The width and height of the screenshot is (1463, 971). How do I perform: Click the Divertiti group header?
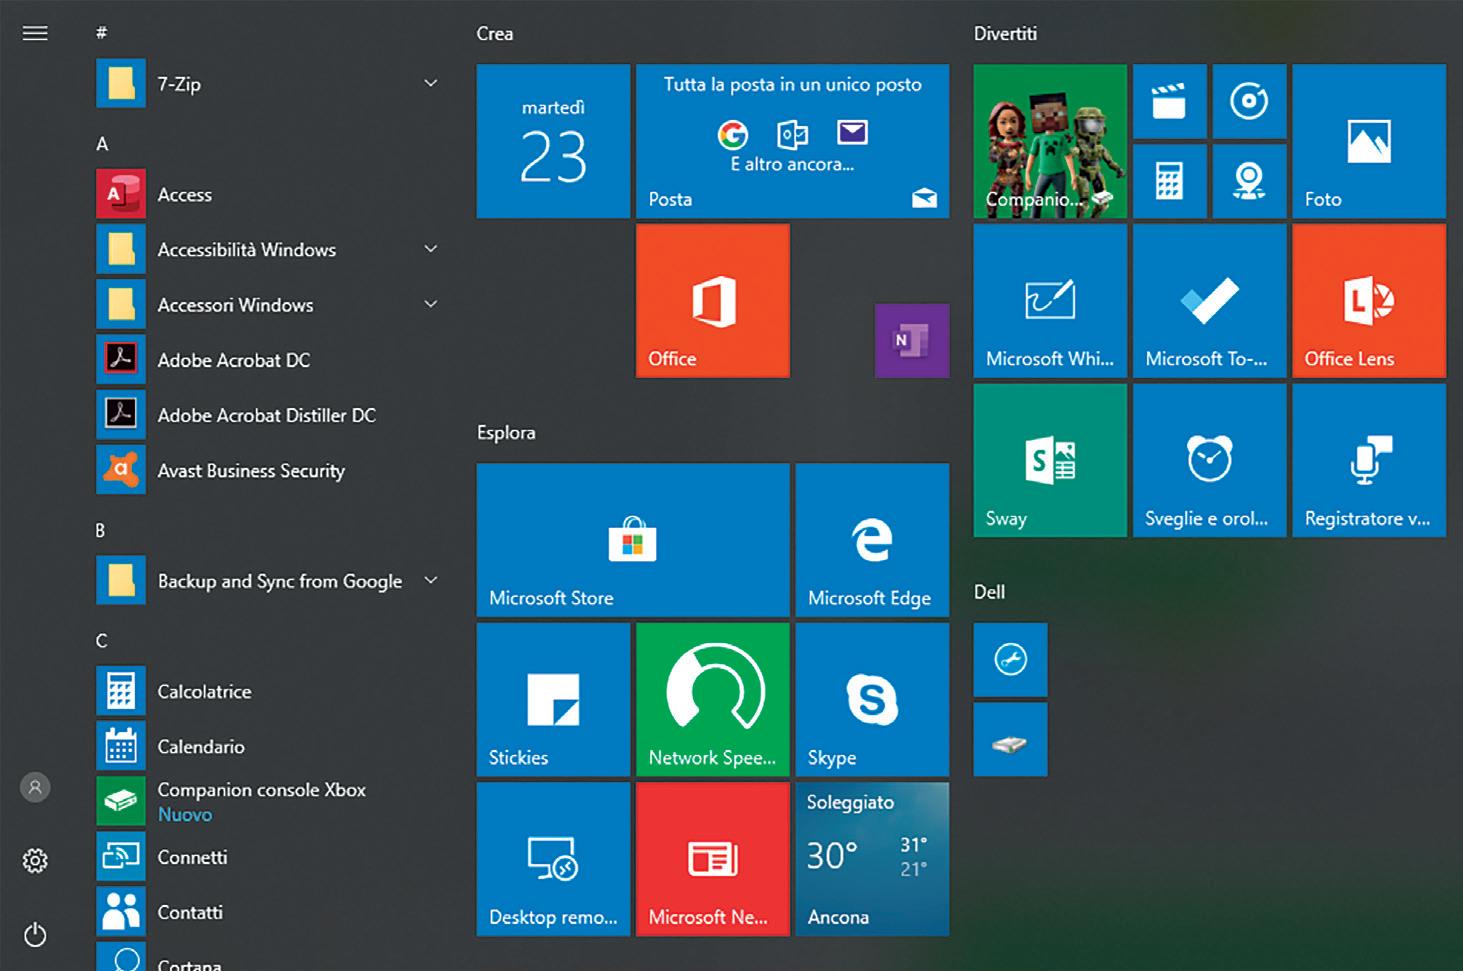click(1005, 33)
